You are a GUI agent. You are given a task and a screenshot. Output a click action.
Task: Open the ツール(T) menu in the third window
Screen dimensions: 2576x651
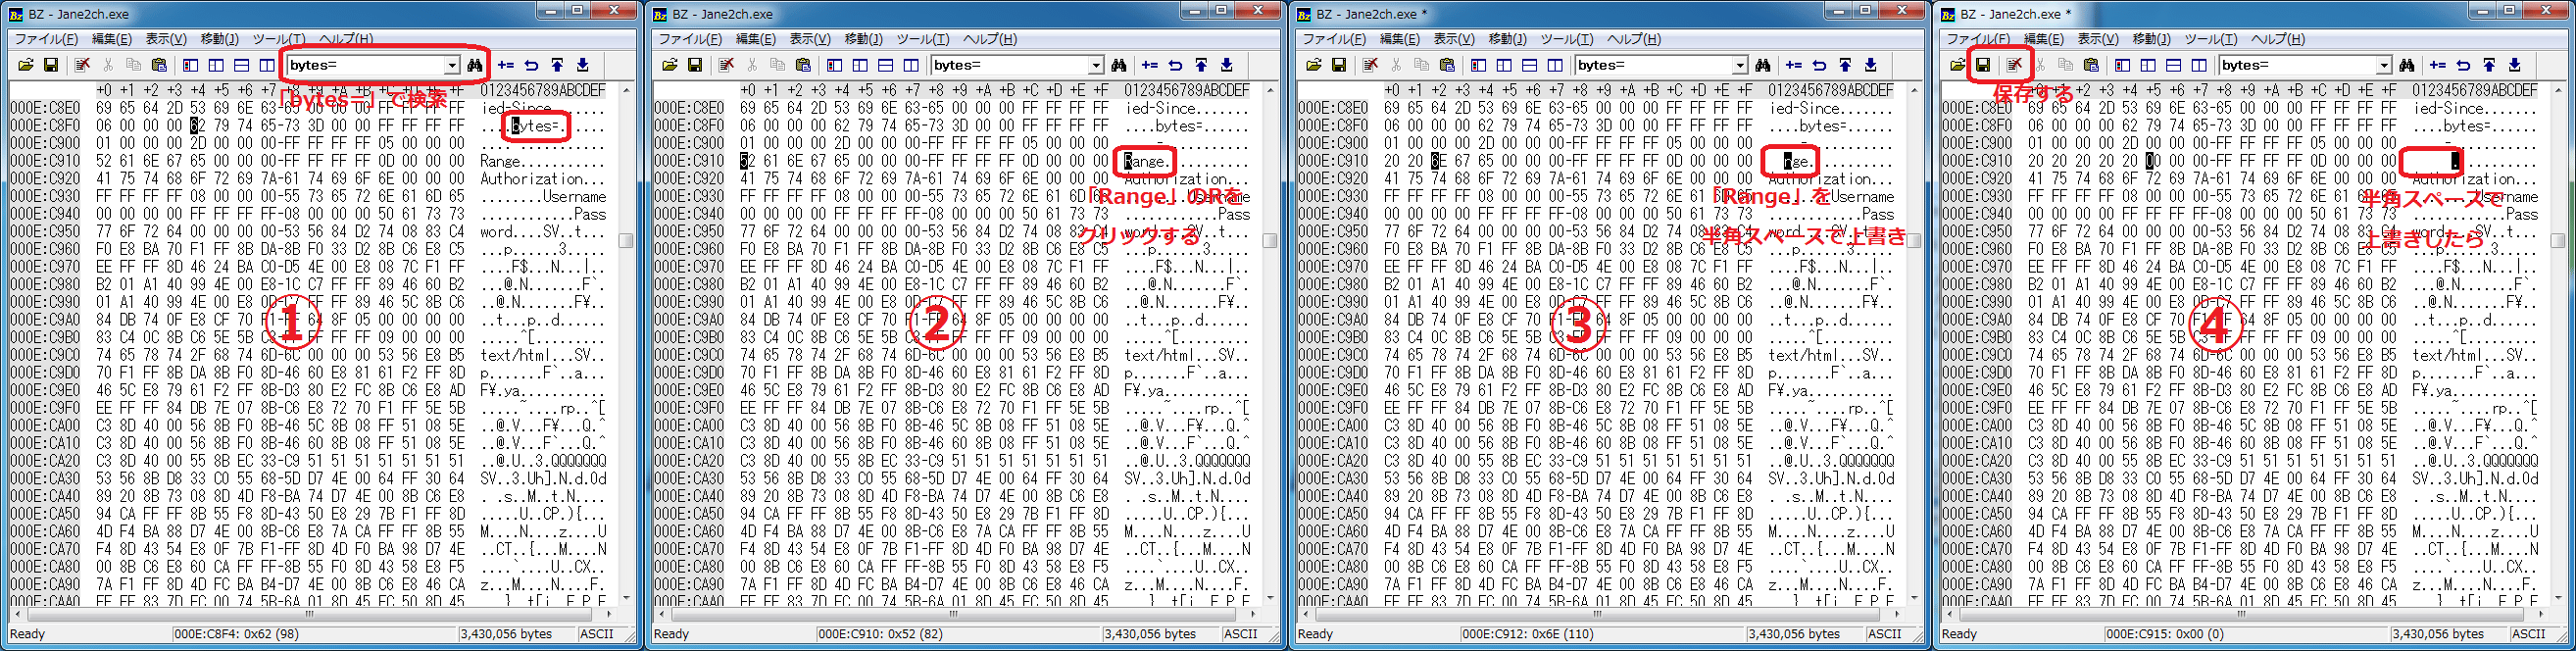coord(1566,39)
